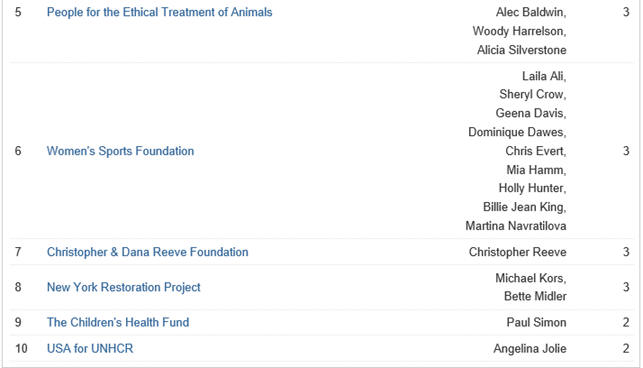Select Paul Simon celebrity cell
The image size is (643, 368).
(x=536, y=322)
